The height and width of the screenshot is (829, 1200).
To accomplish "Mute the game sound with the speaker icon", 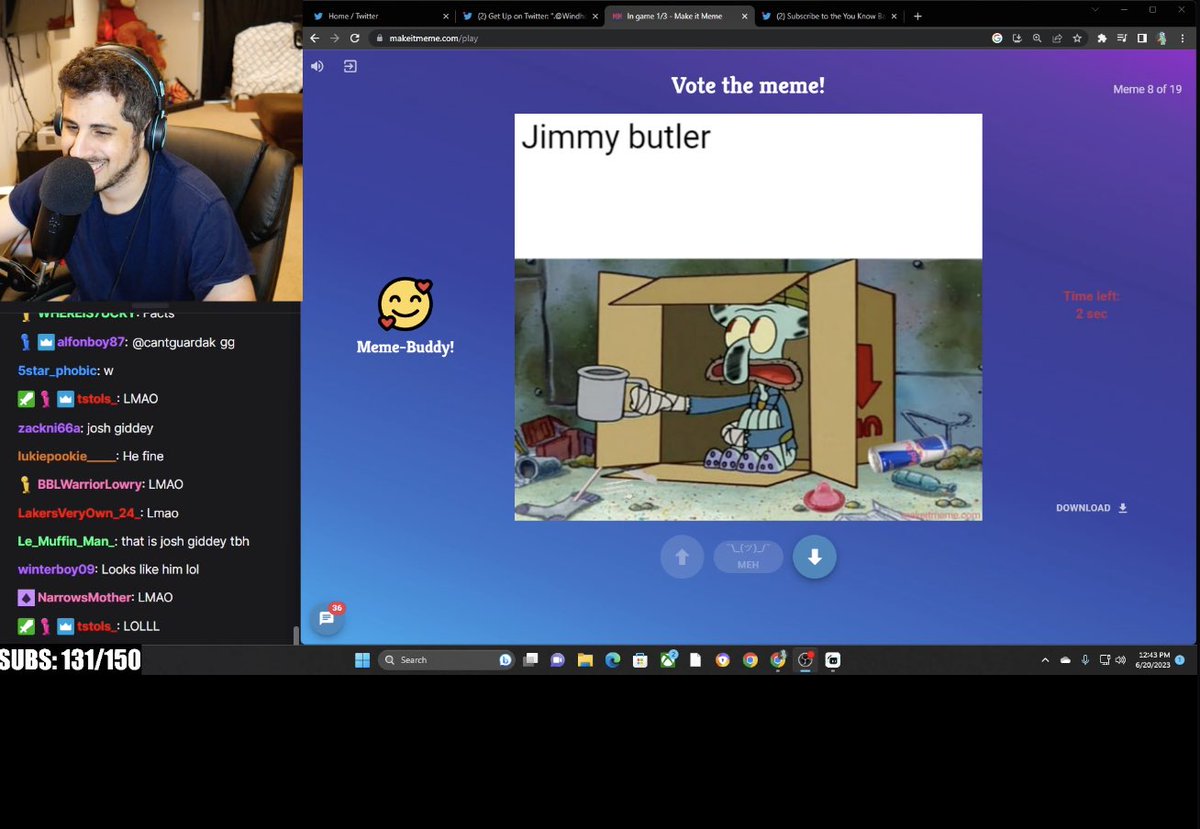I will click(317, 66).
